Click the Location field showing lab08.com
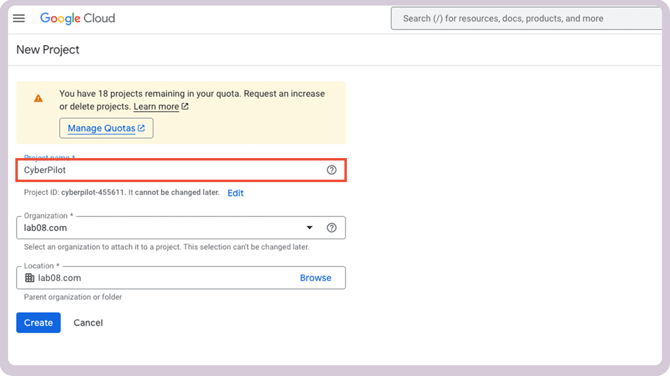This screenshot has height=376, width=670. click(181, 278)
